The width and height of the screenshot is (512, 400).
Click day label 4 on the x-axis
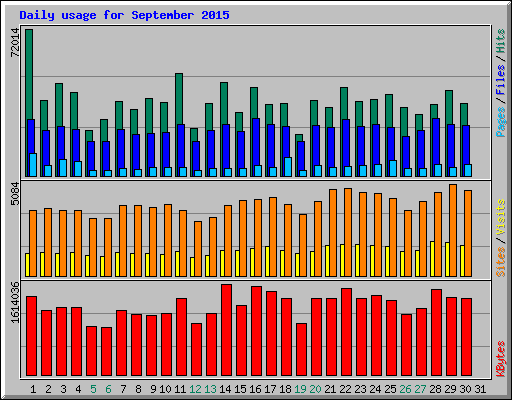(78, 389)
